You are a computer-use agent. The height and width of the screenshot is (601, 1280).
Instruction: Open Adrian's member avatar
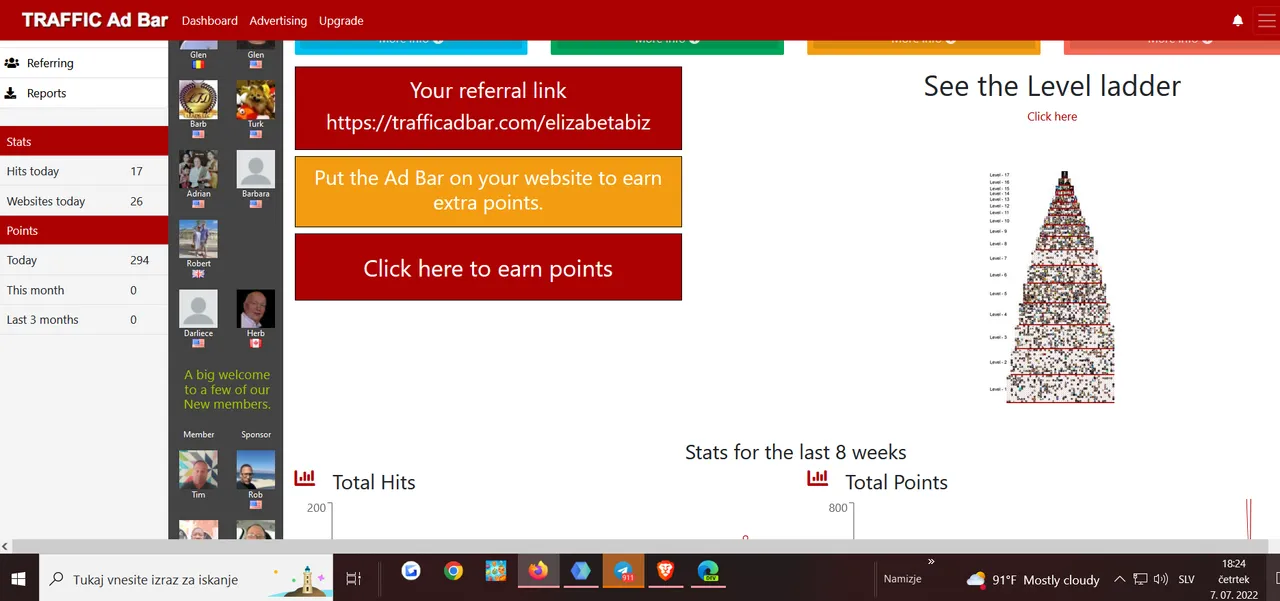(198, 169)
